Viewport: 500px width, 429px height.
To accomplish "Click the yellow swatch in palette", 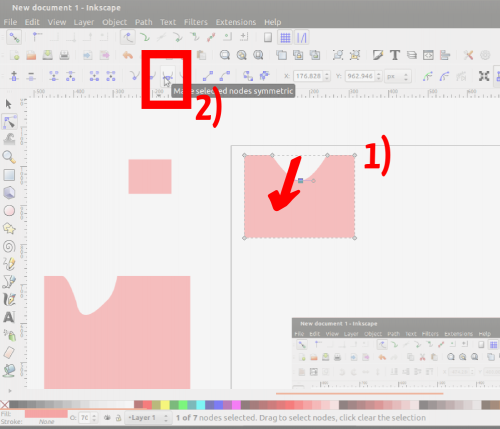I will (165, 405).
